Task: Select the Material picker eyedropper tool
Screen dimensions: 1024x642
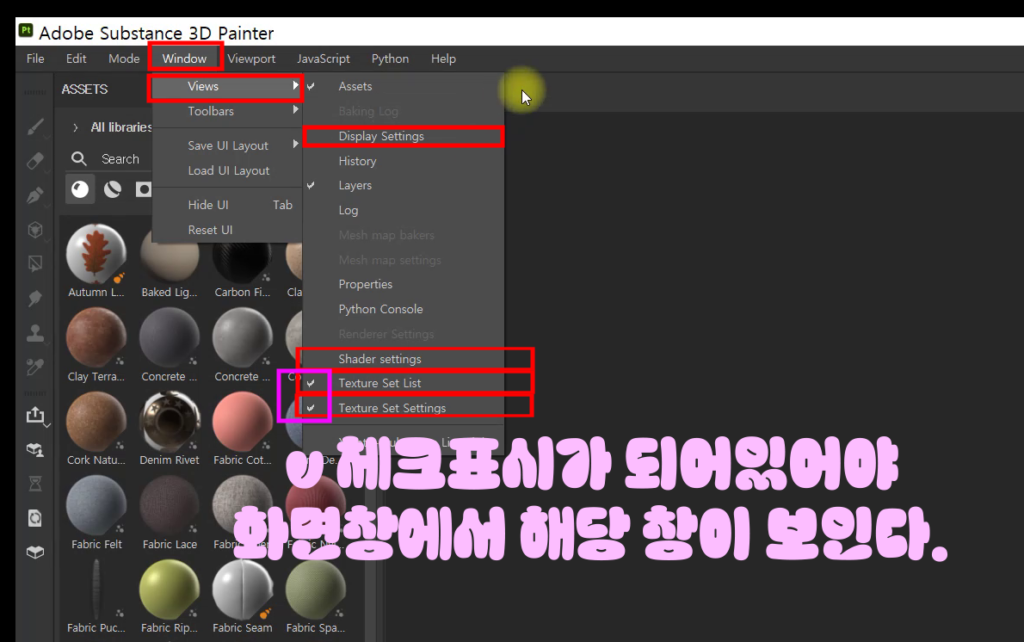Action: point(35,368)
